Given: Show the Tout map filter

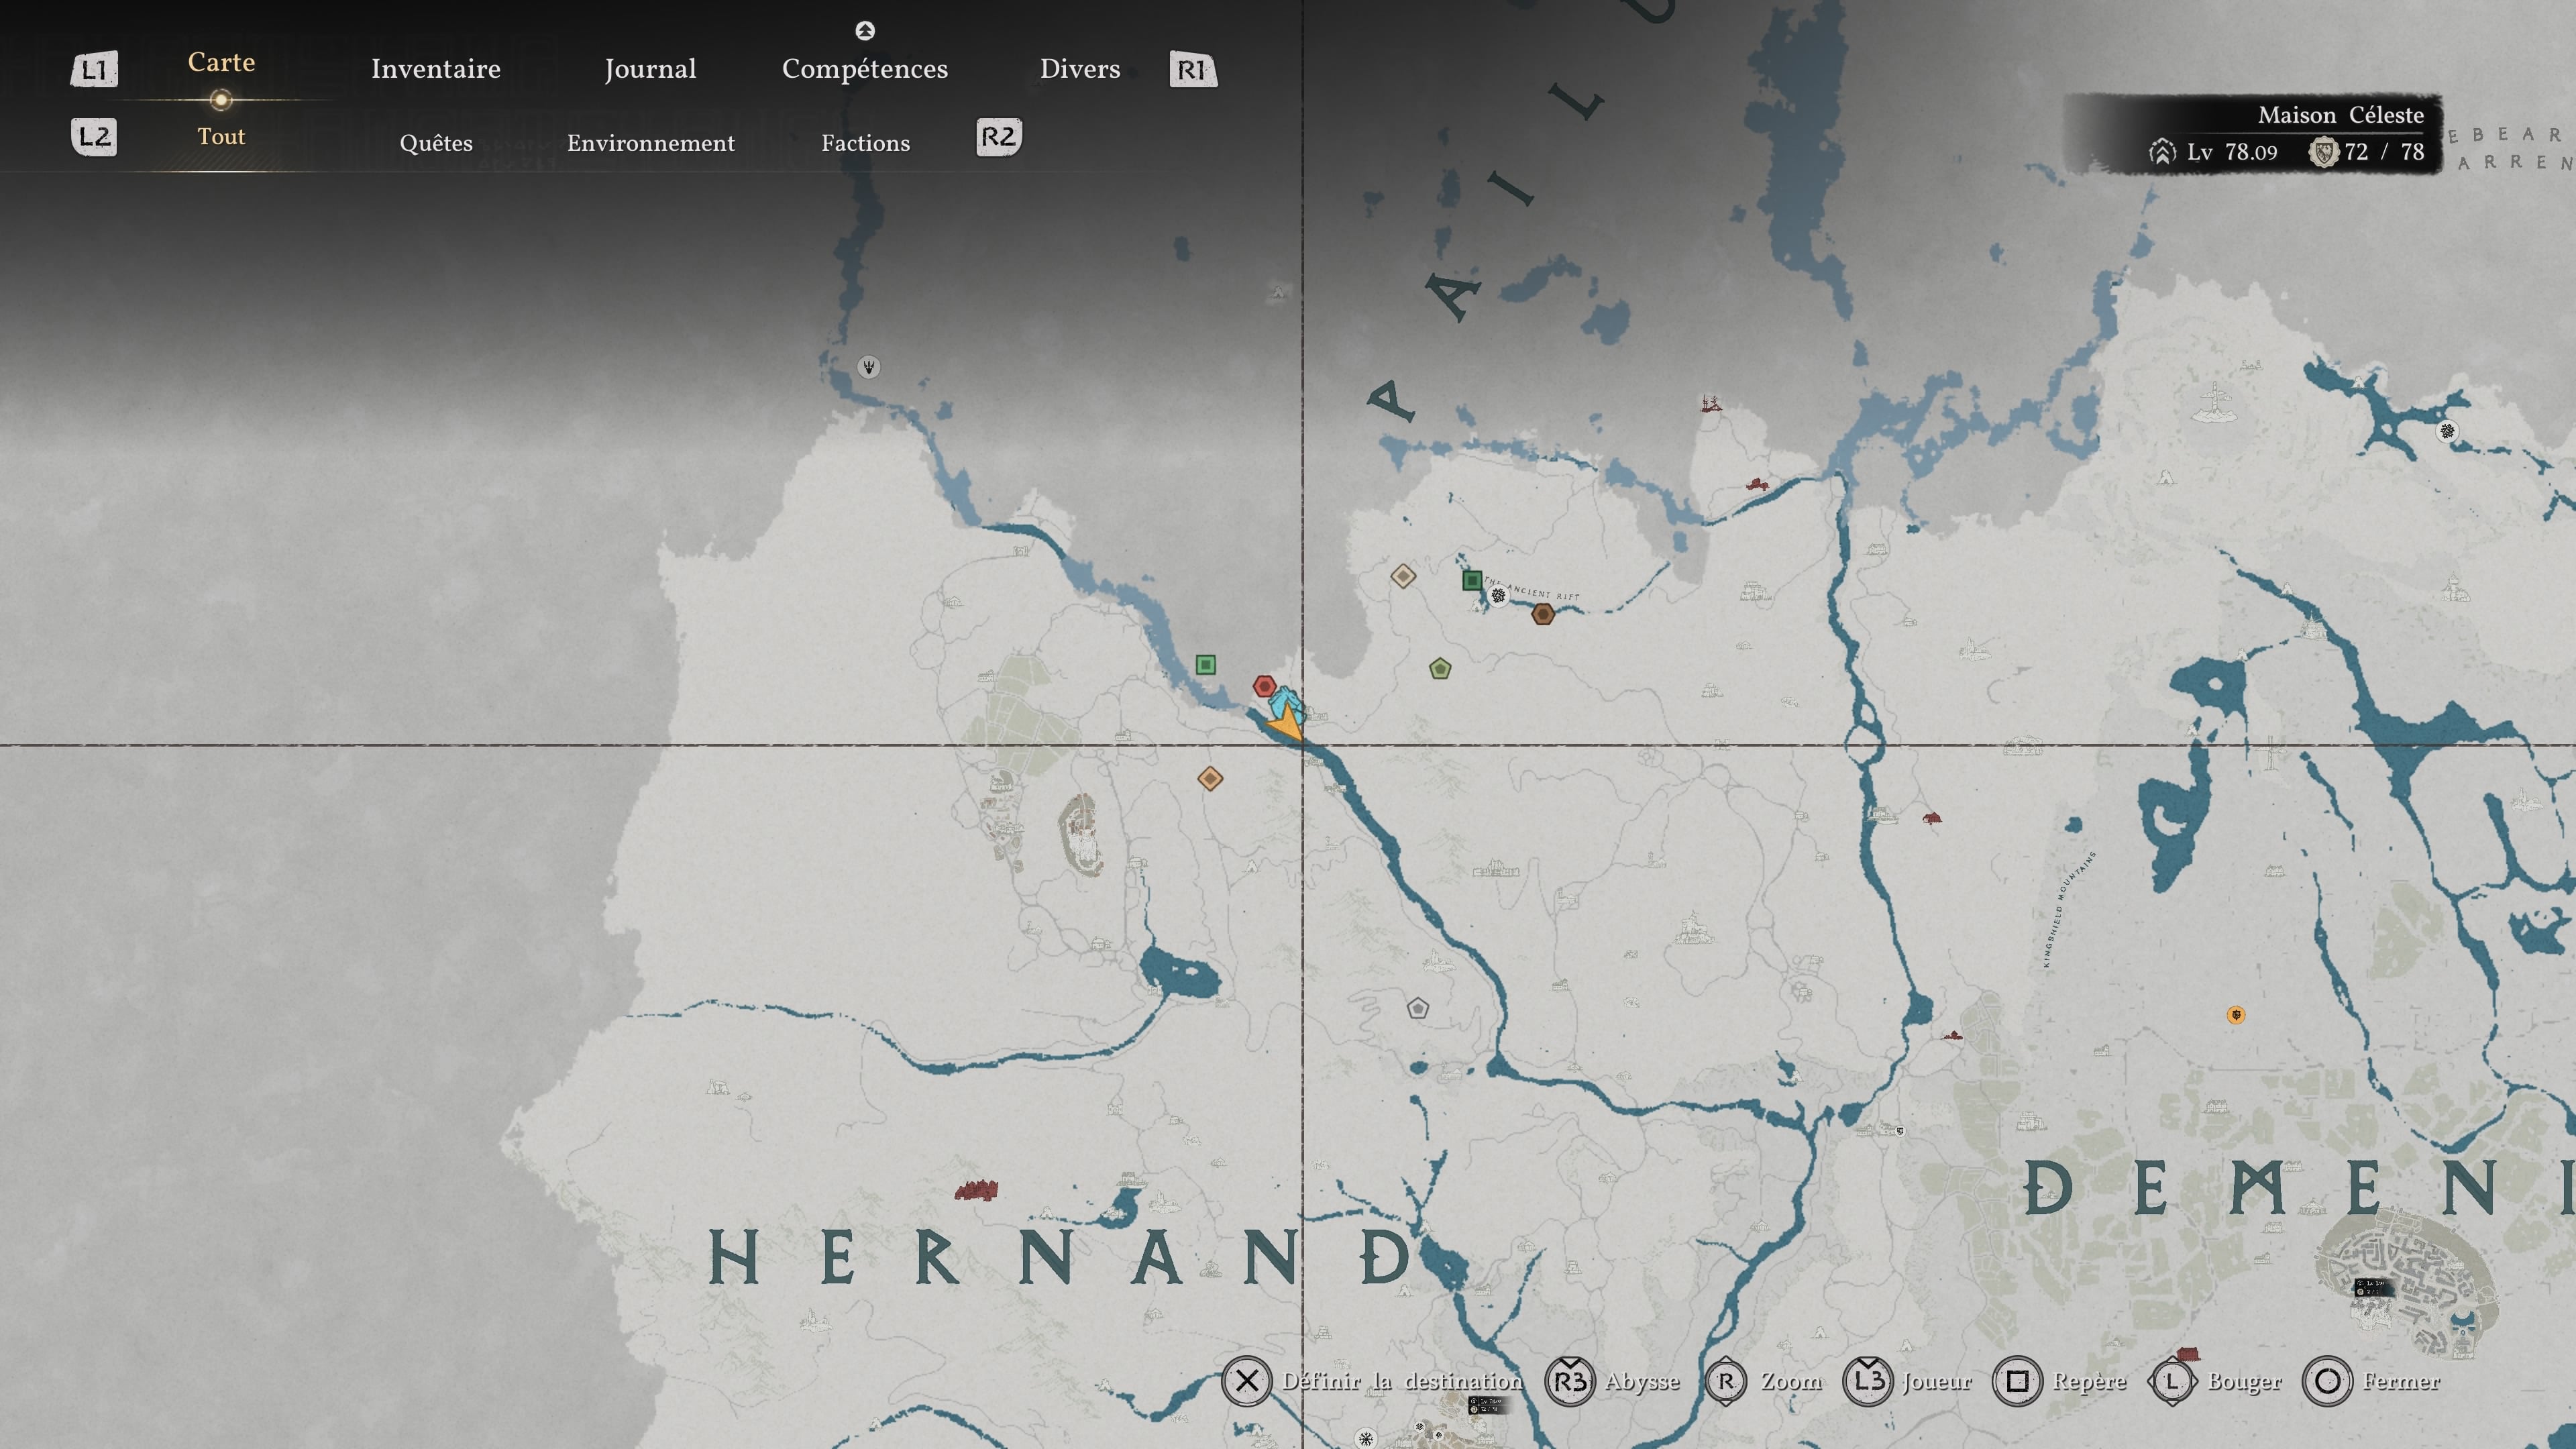Looking at the screenshot, I should (221, 136).
